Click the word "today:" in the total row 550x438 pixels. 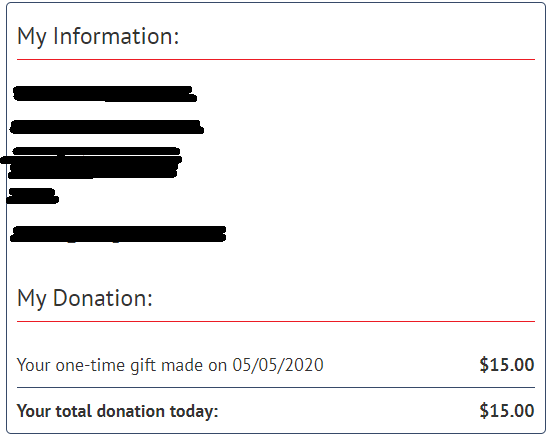point(194,411)
